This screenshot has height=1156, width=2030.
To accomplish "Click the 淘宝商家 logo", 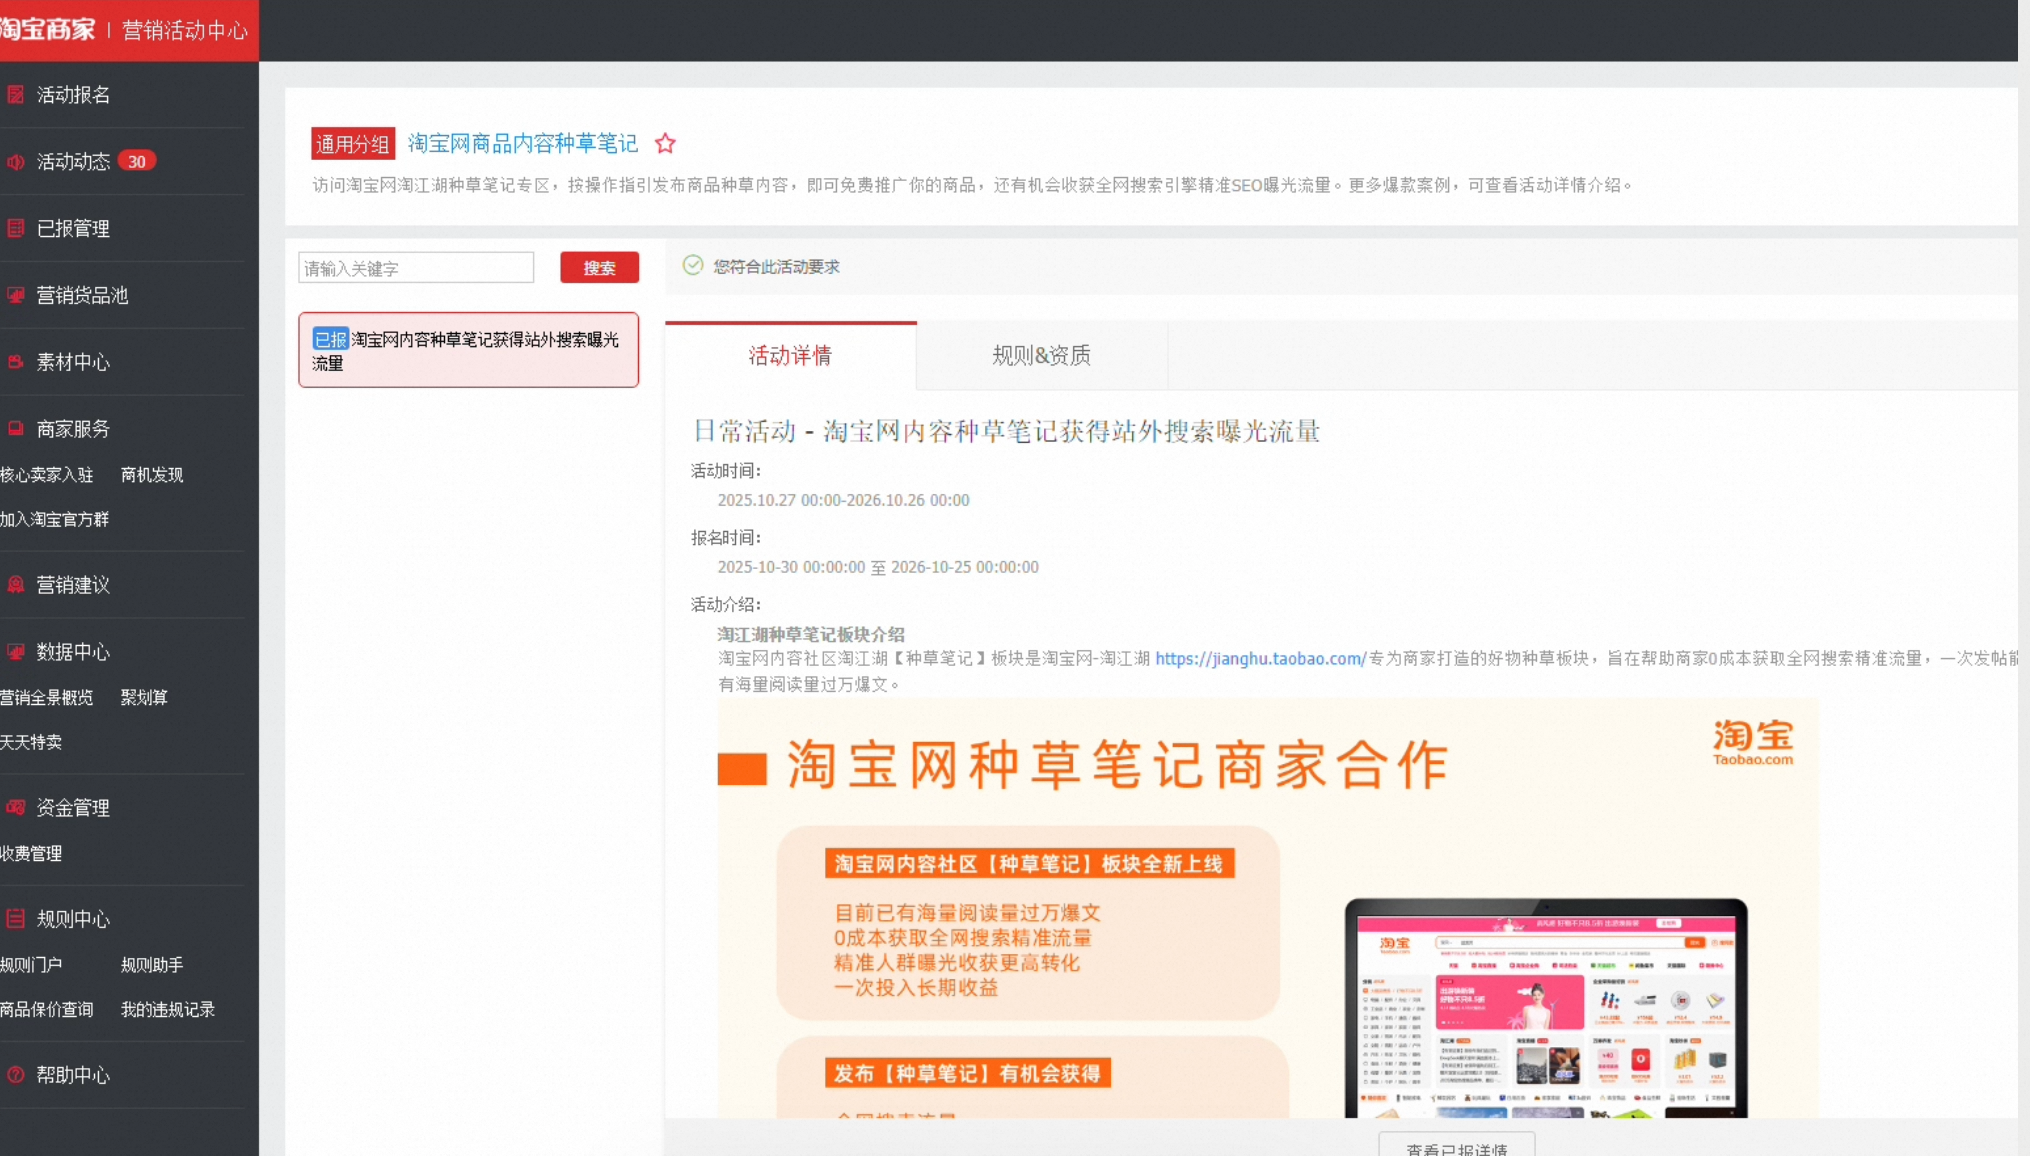I will pyautogui.click(x=47, y=30).
